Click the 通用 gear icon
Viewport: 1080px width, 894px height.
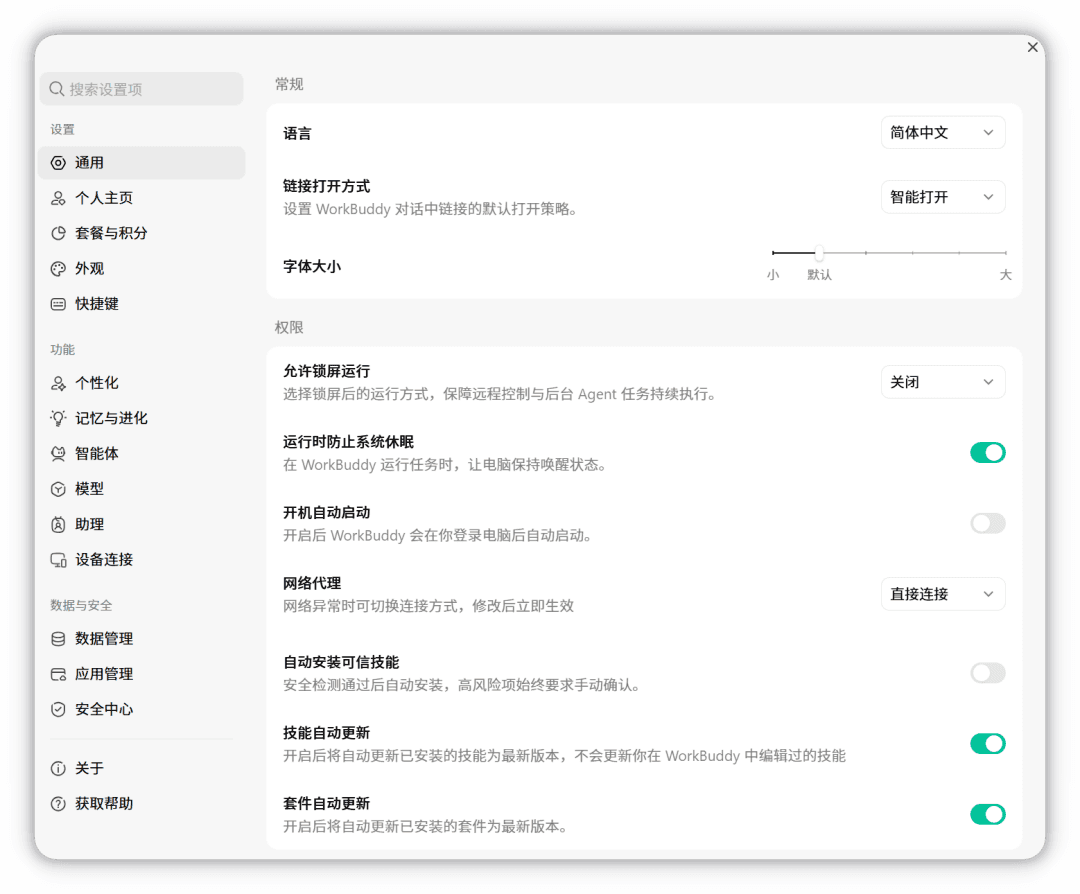click(x=59, y=163)
